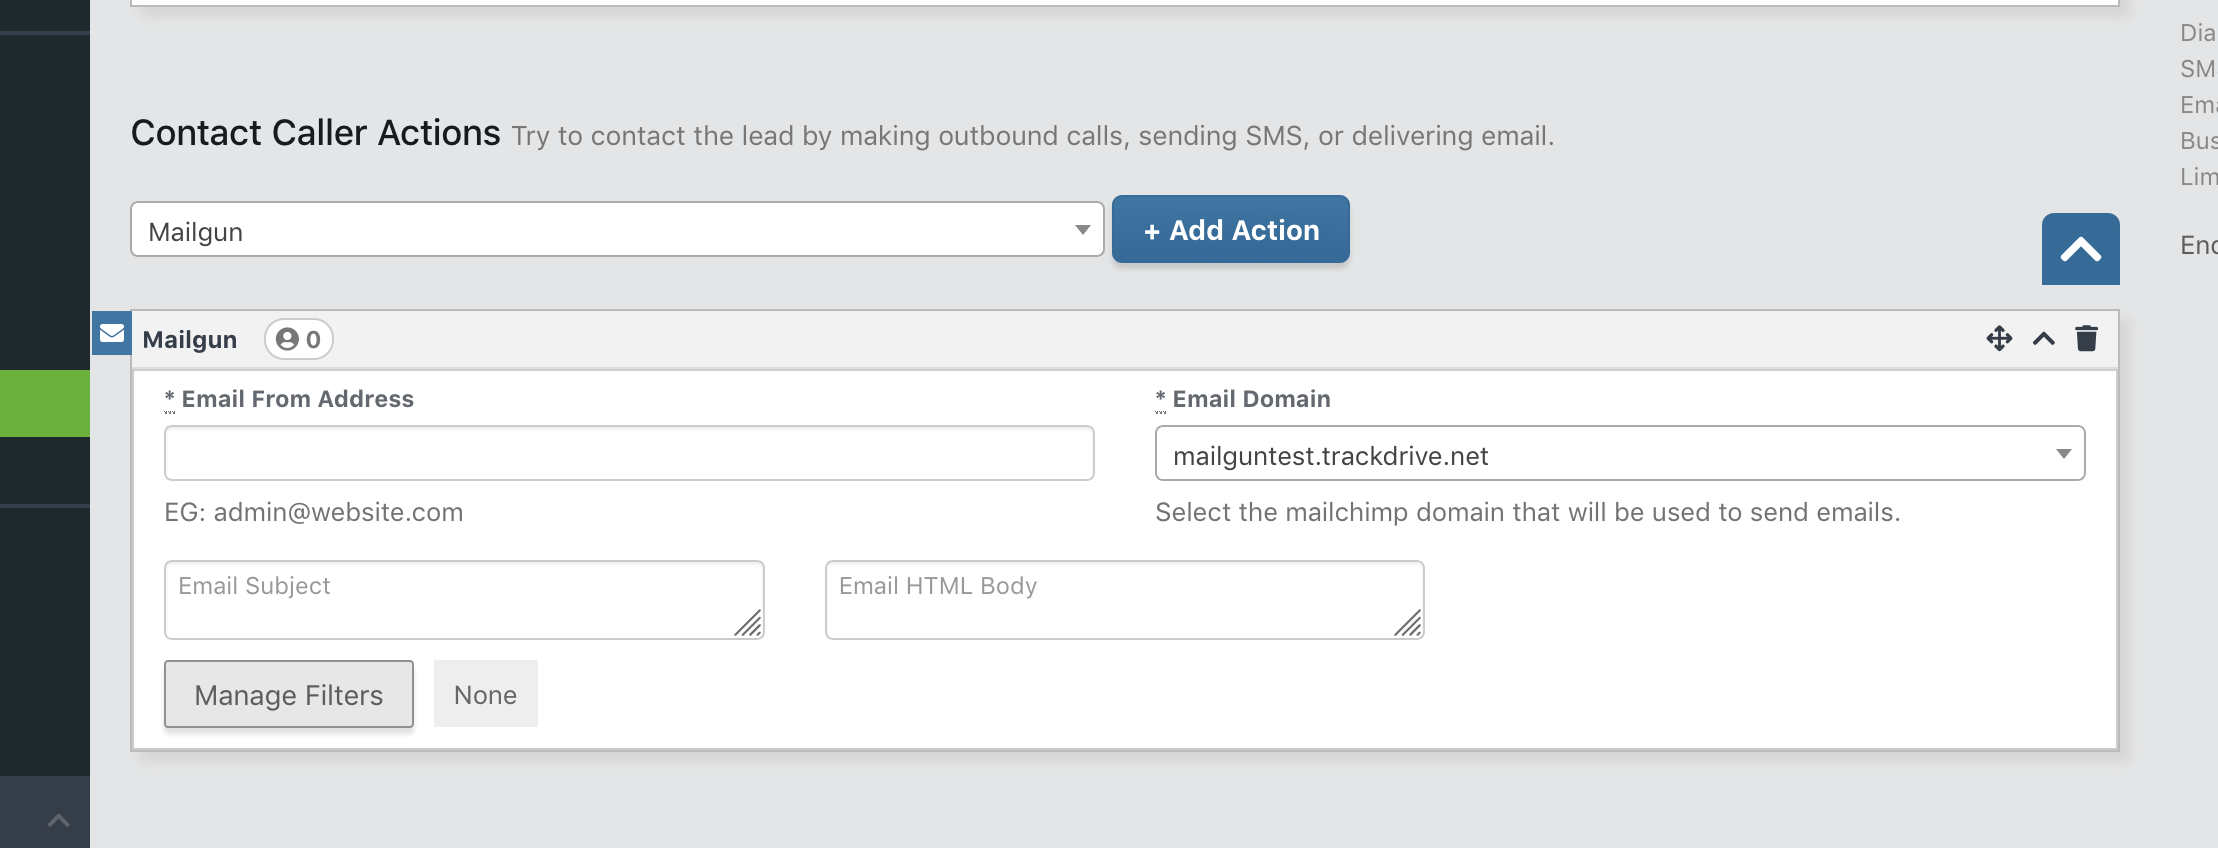The image size is (2218, 848).
Task: Click the None filters label
Action: tap(486, 694)
